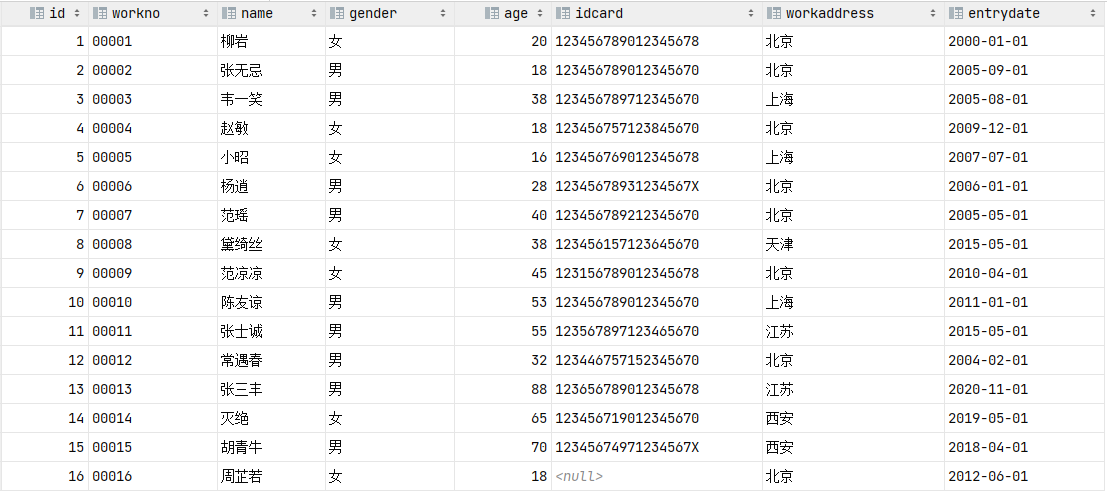1107x492 pixels.
Task: Sort by idcard using its sort arrows
Action: (x=751, y=13)
